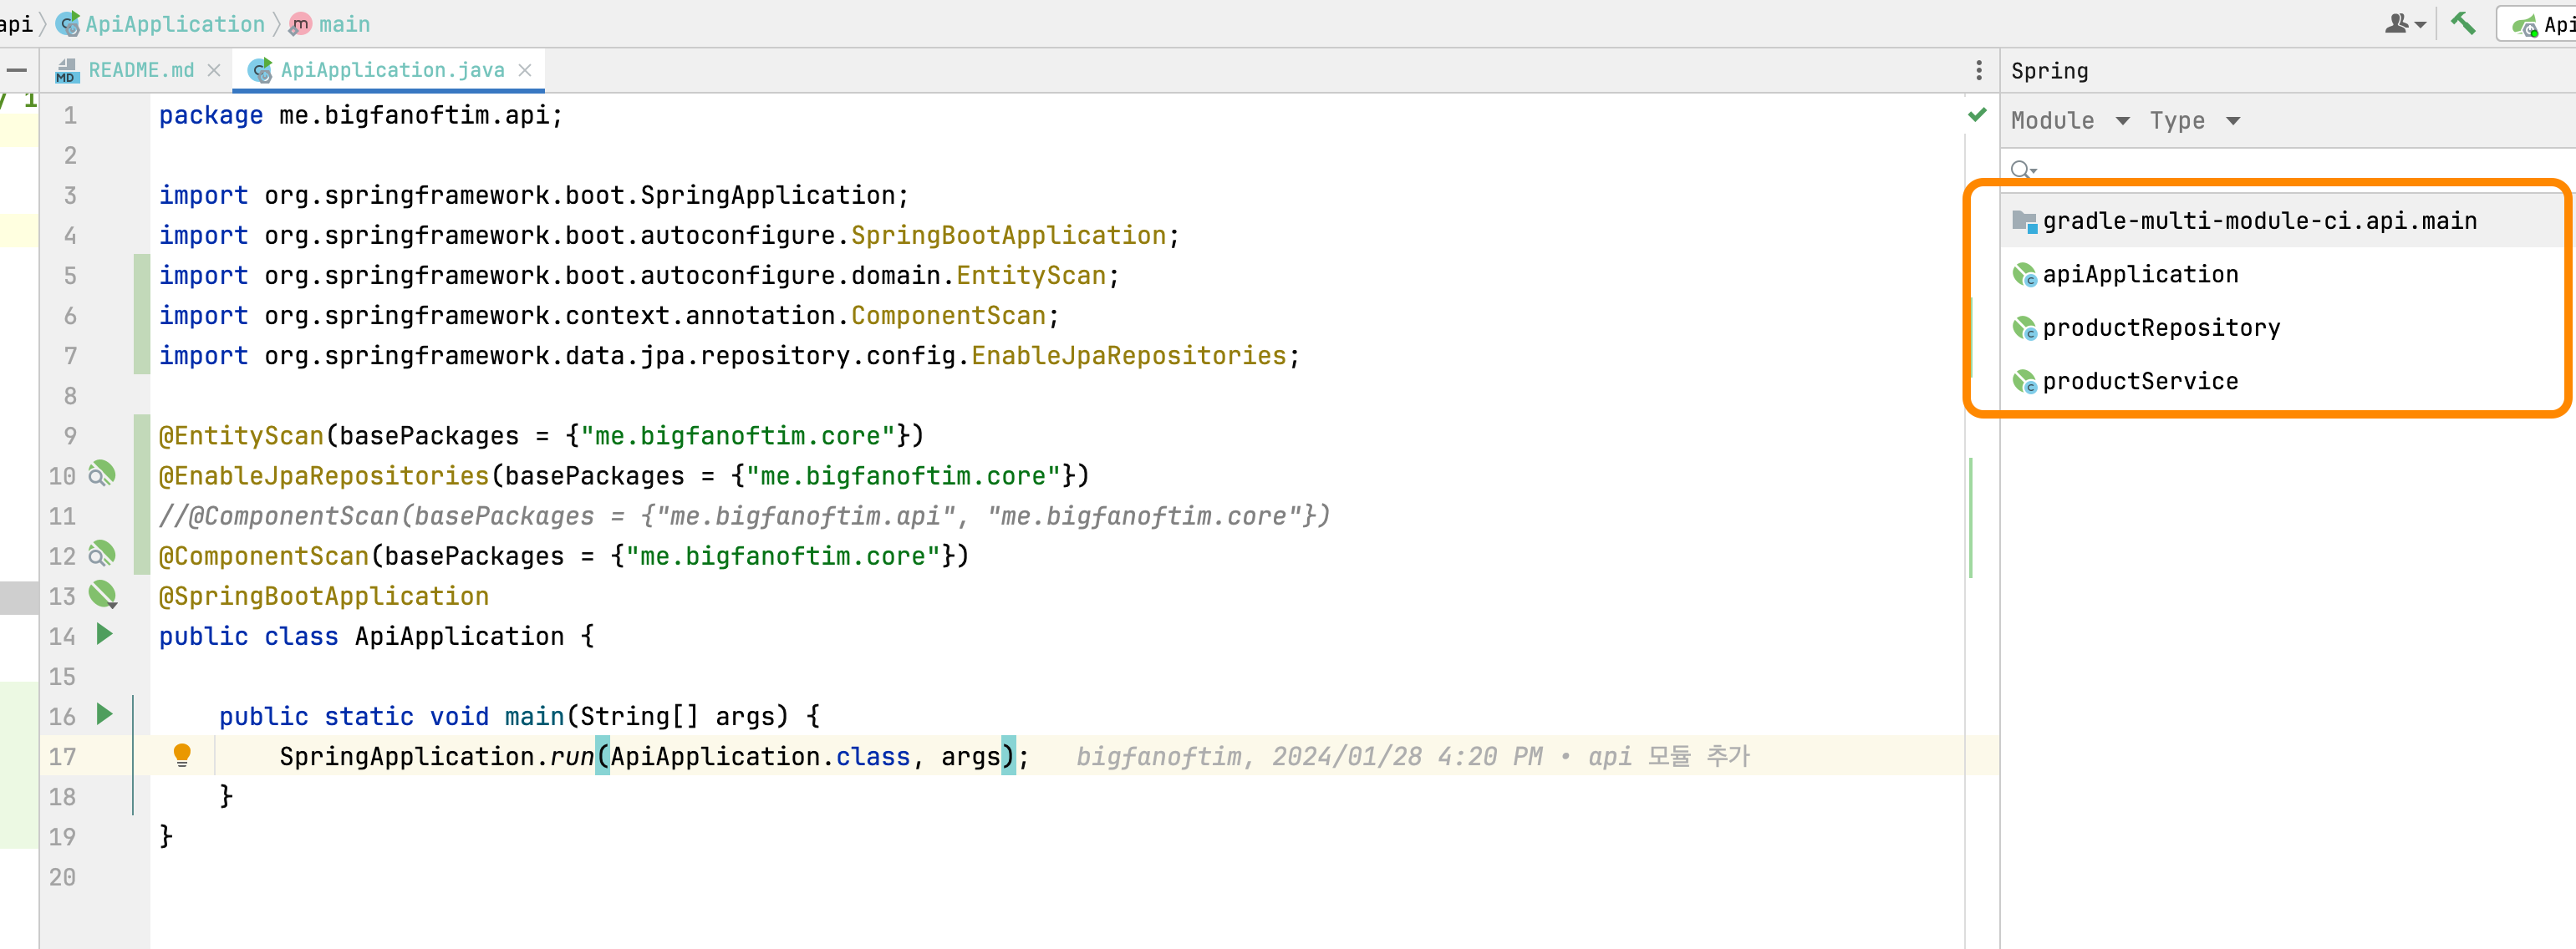Click the commented-out ComponentScan line 11
The height and width of the screenshot is (949, 2576).
point(744,516)
